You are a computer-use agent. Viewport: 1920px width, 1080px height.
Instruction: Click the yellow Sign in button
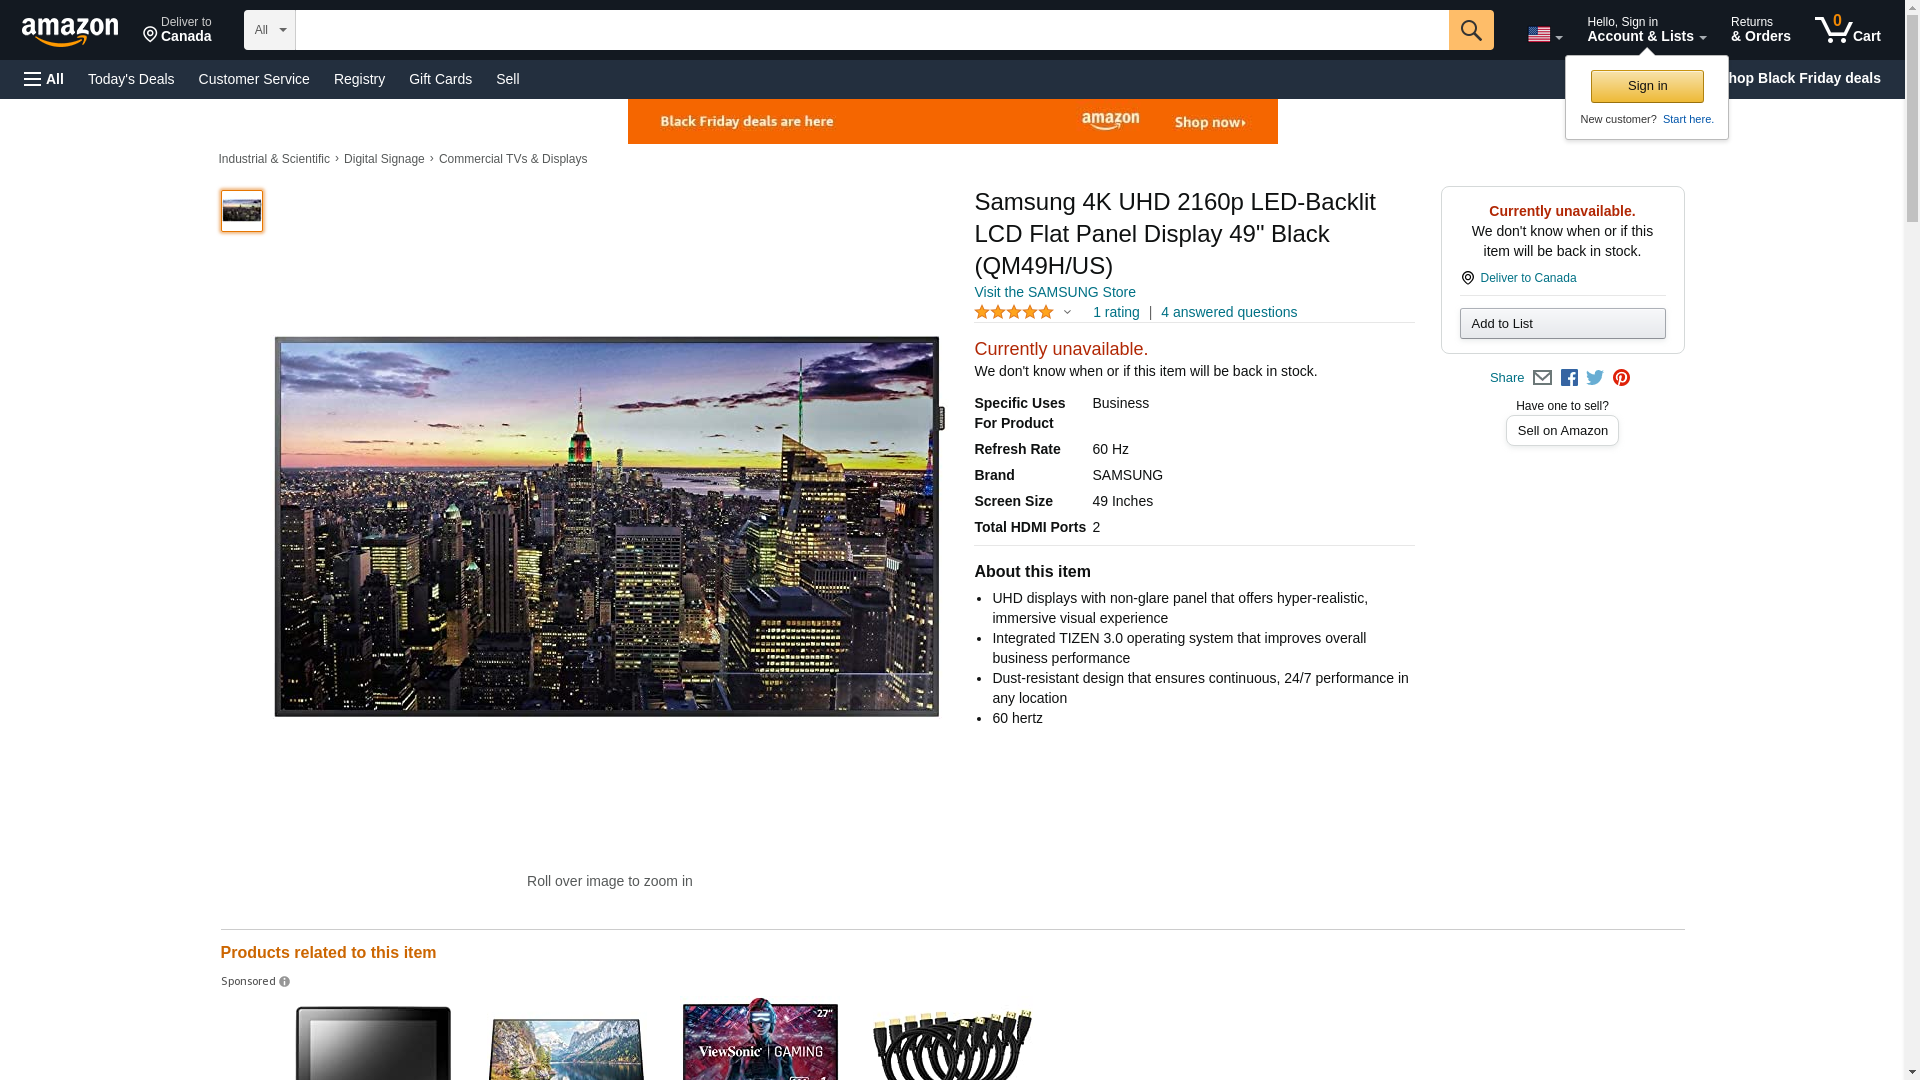point(1646,86)
